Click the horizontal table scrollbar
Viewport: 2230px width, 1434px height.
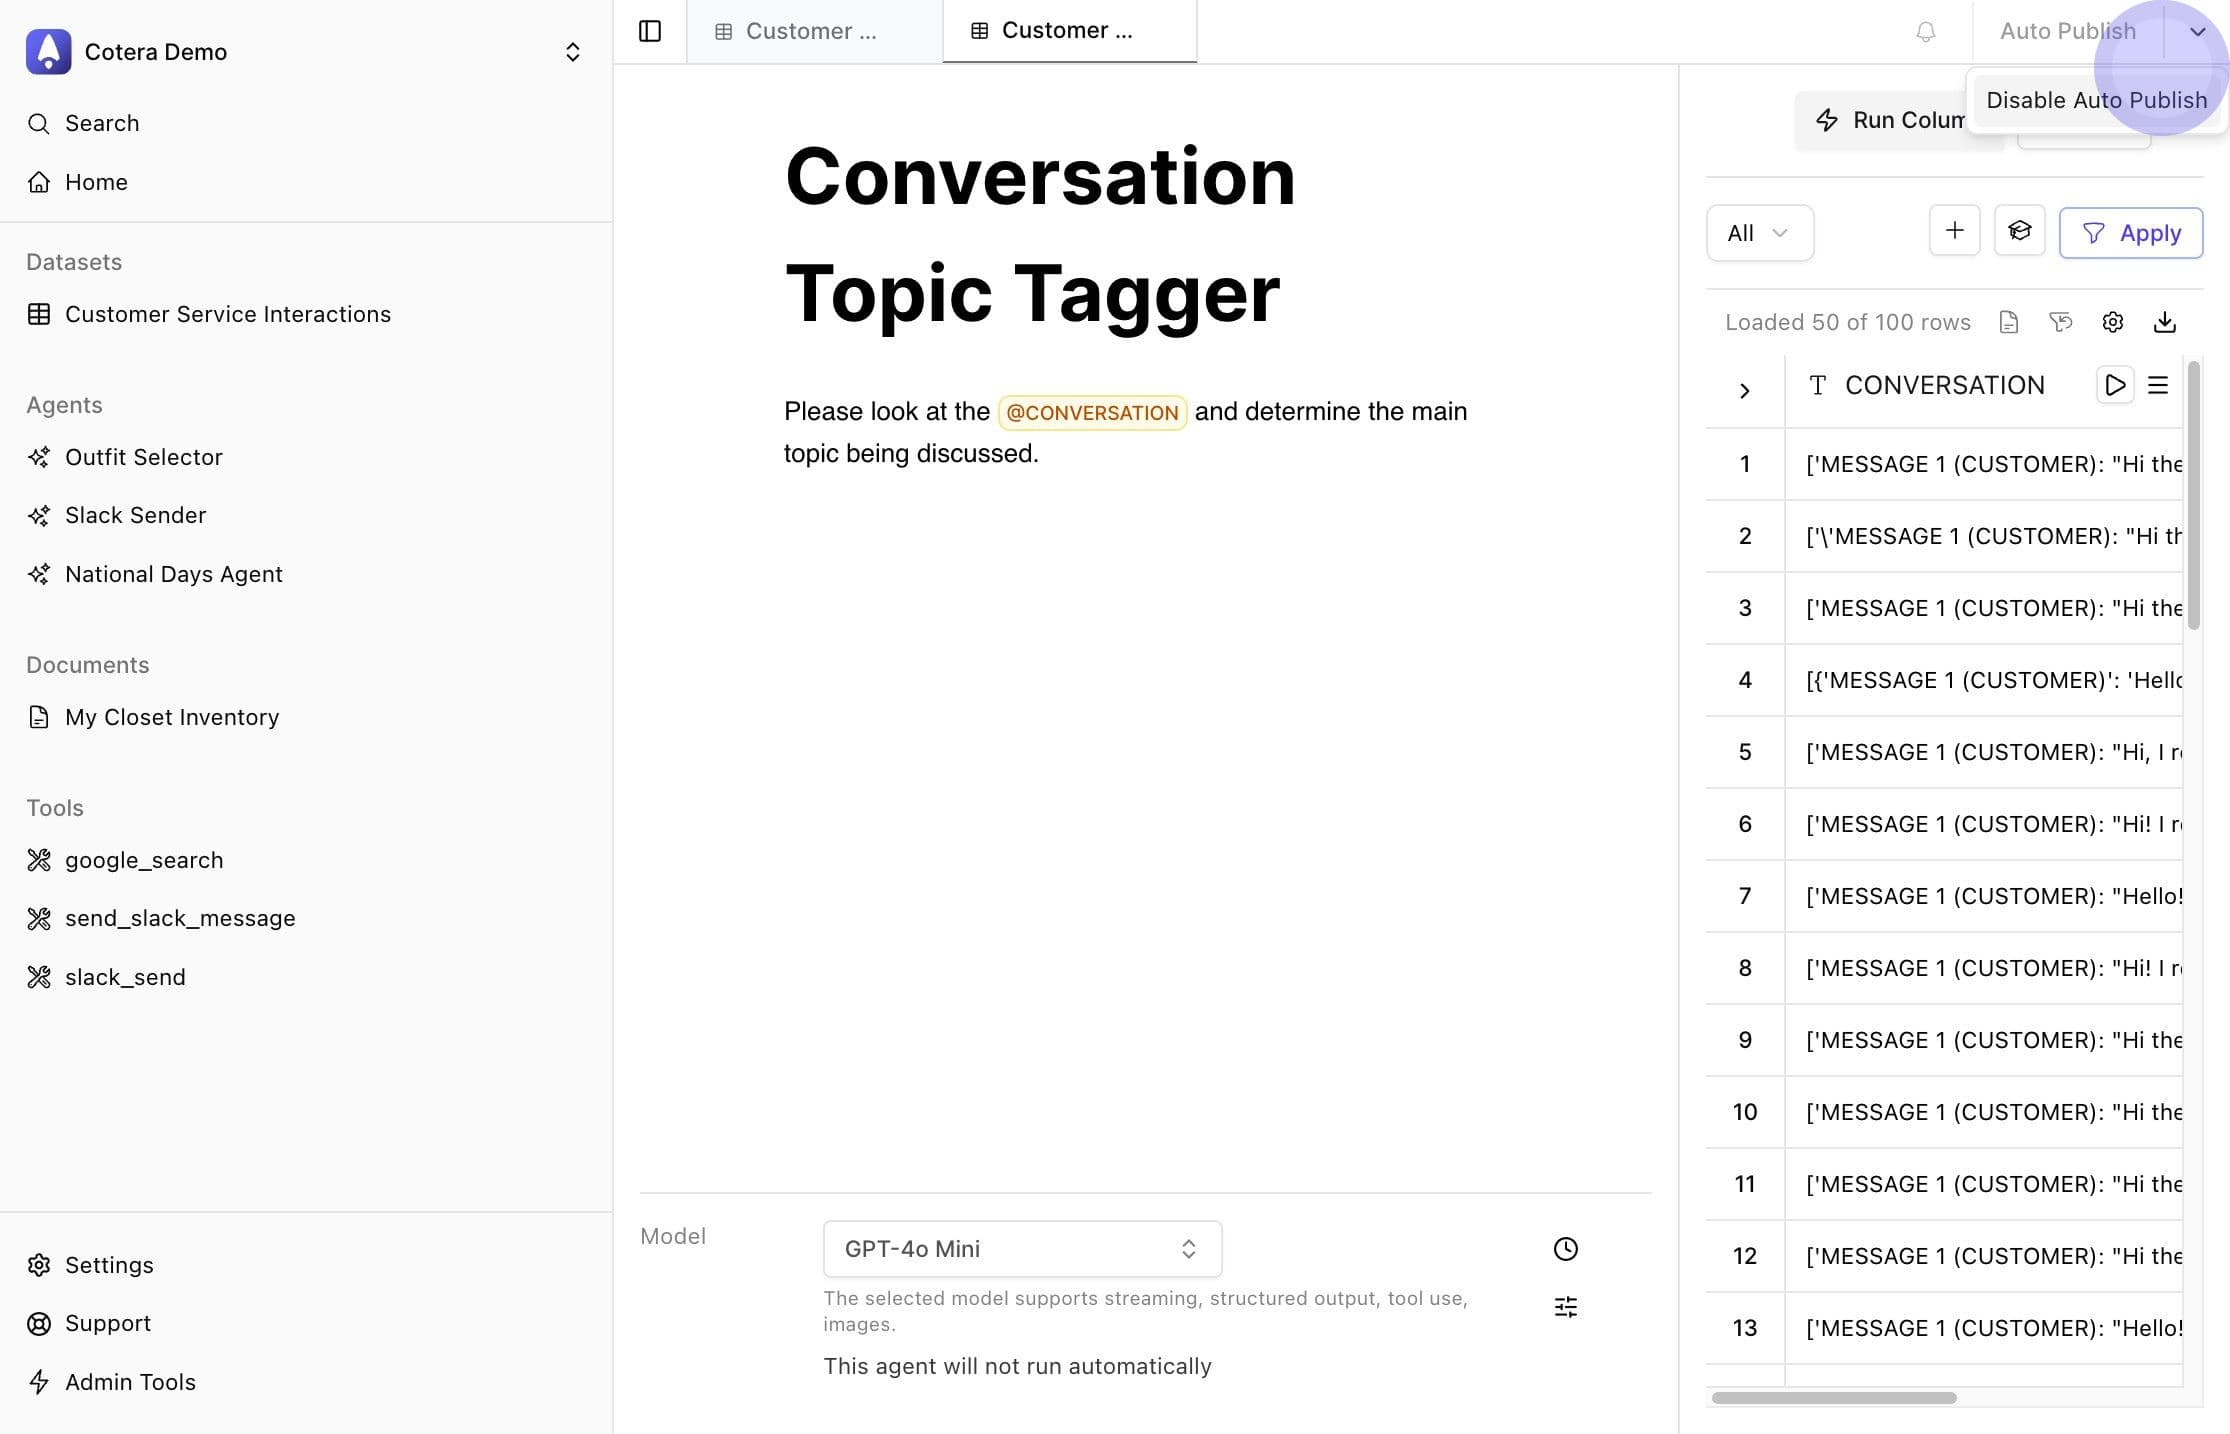(x=1833, y=1398)
